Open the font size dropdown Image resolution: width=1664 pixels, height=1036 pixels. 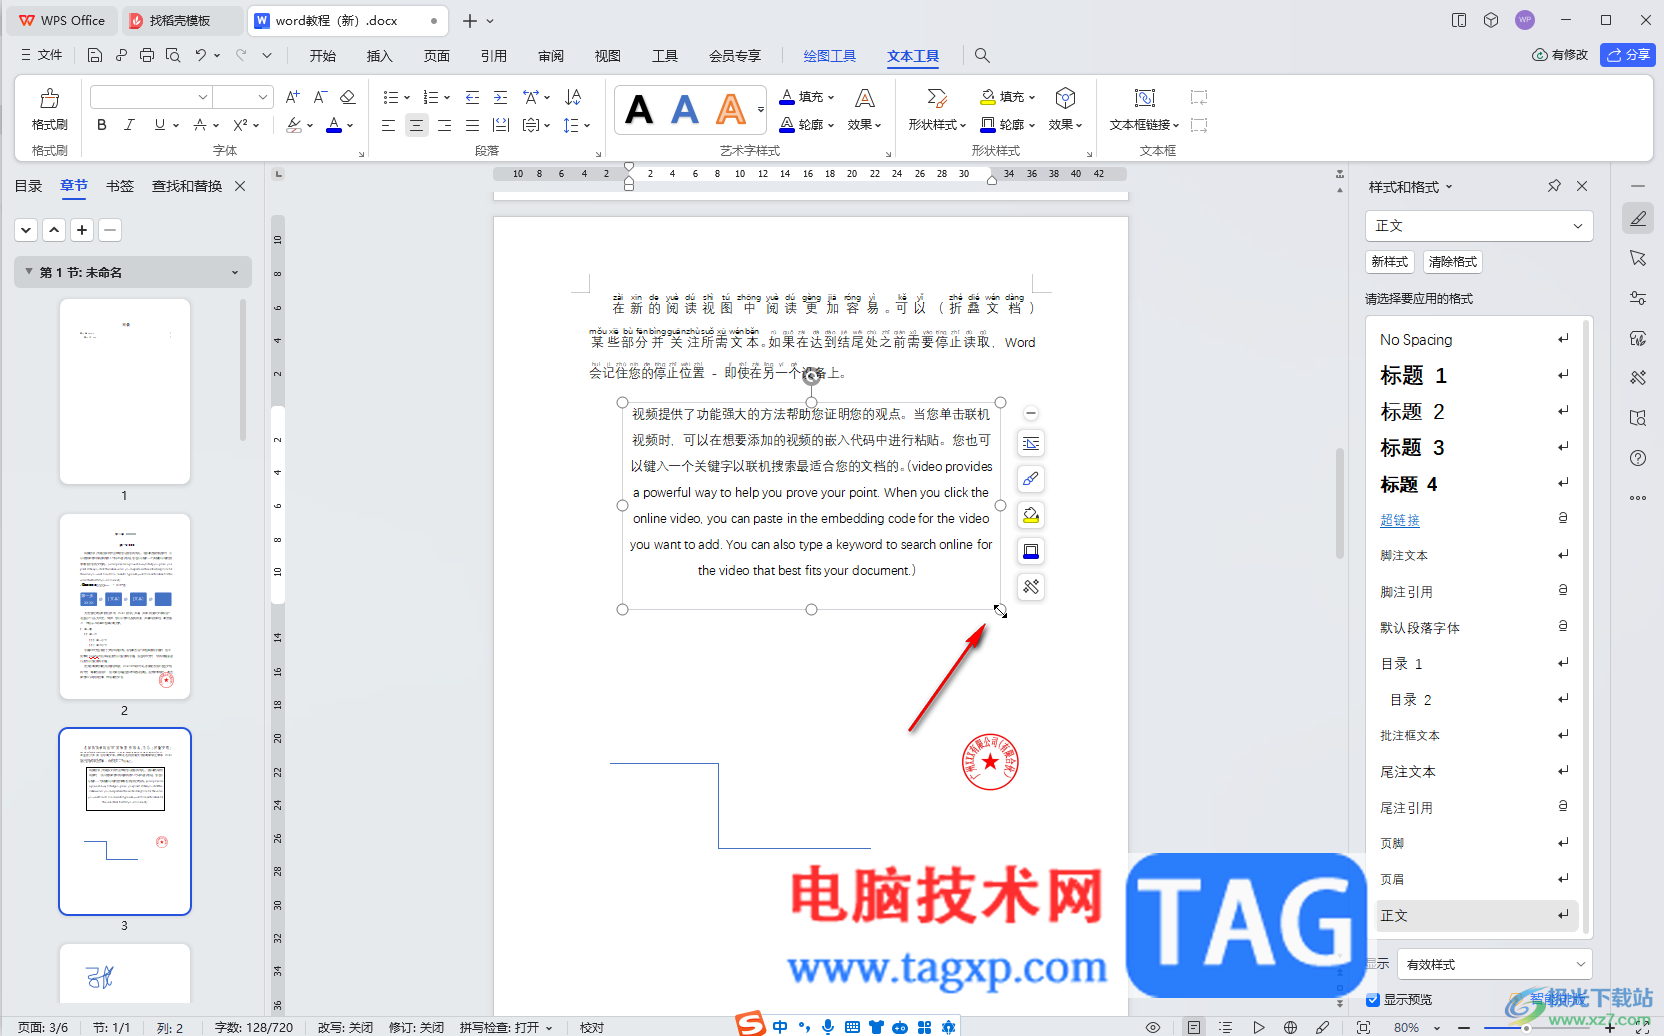tap(263, 97)
